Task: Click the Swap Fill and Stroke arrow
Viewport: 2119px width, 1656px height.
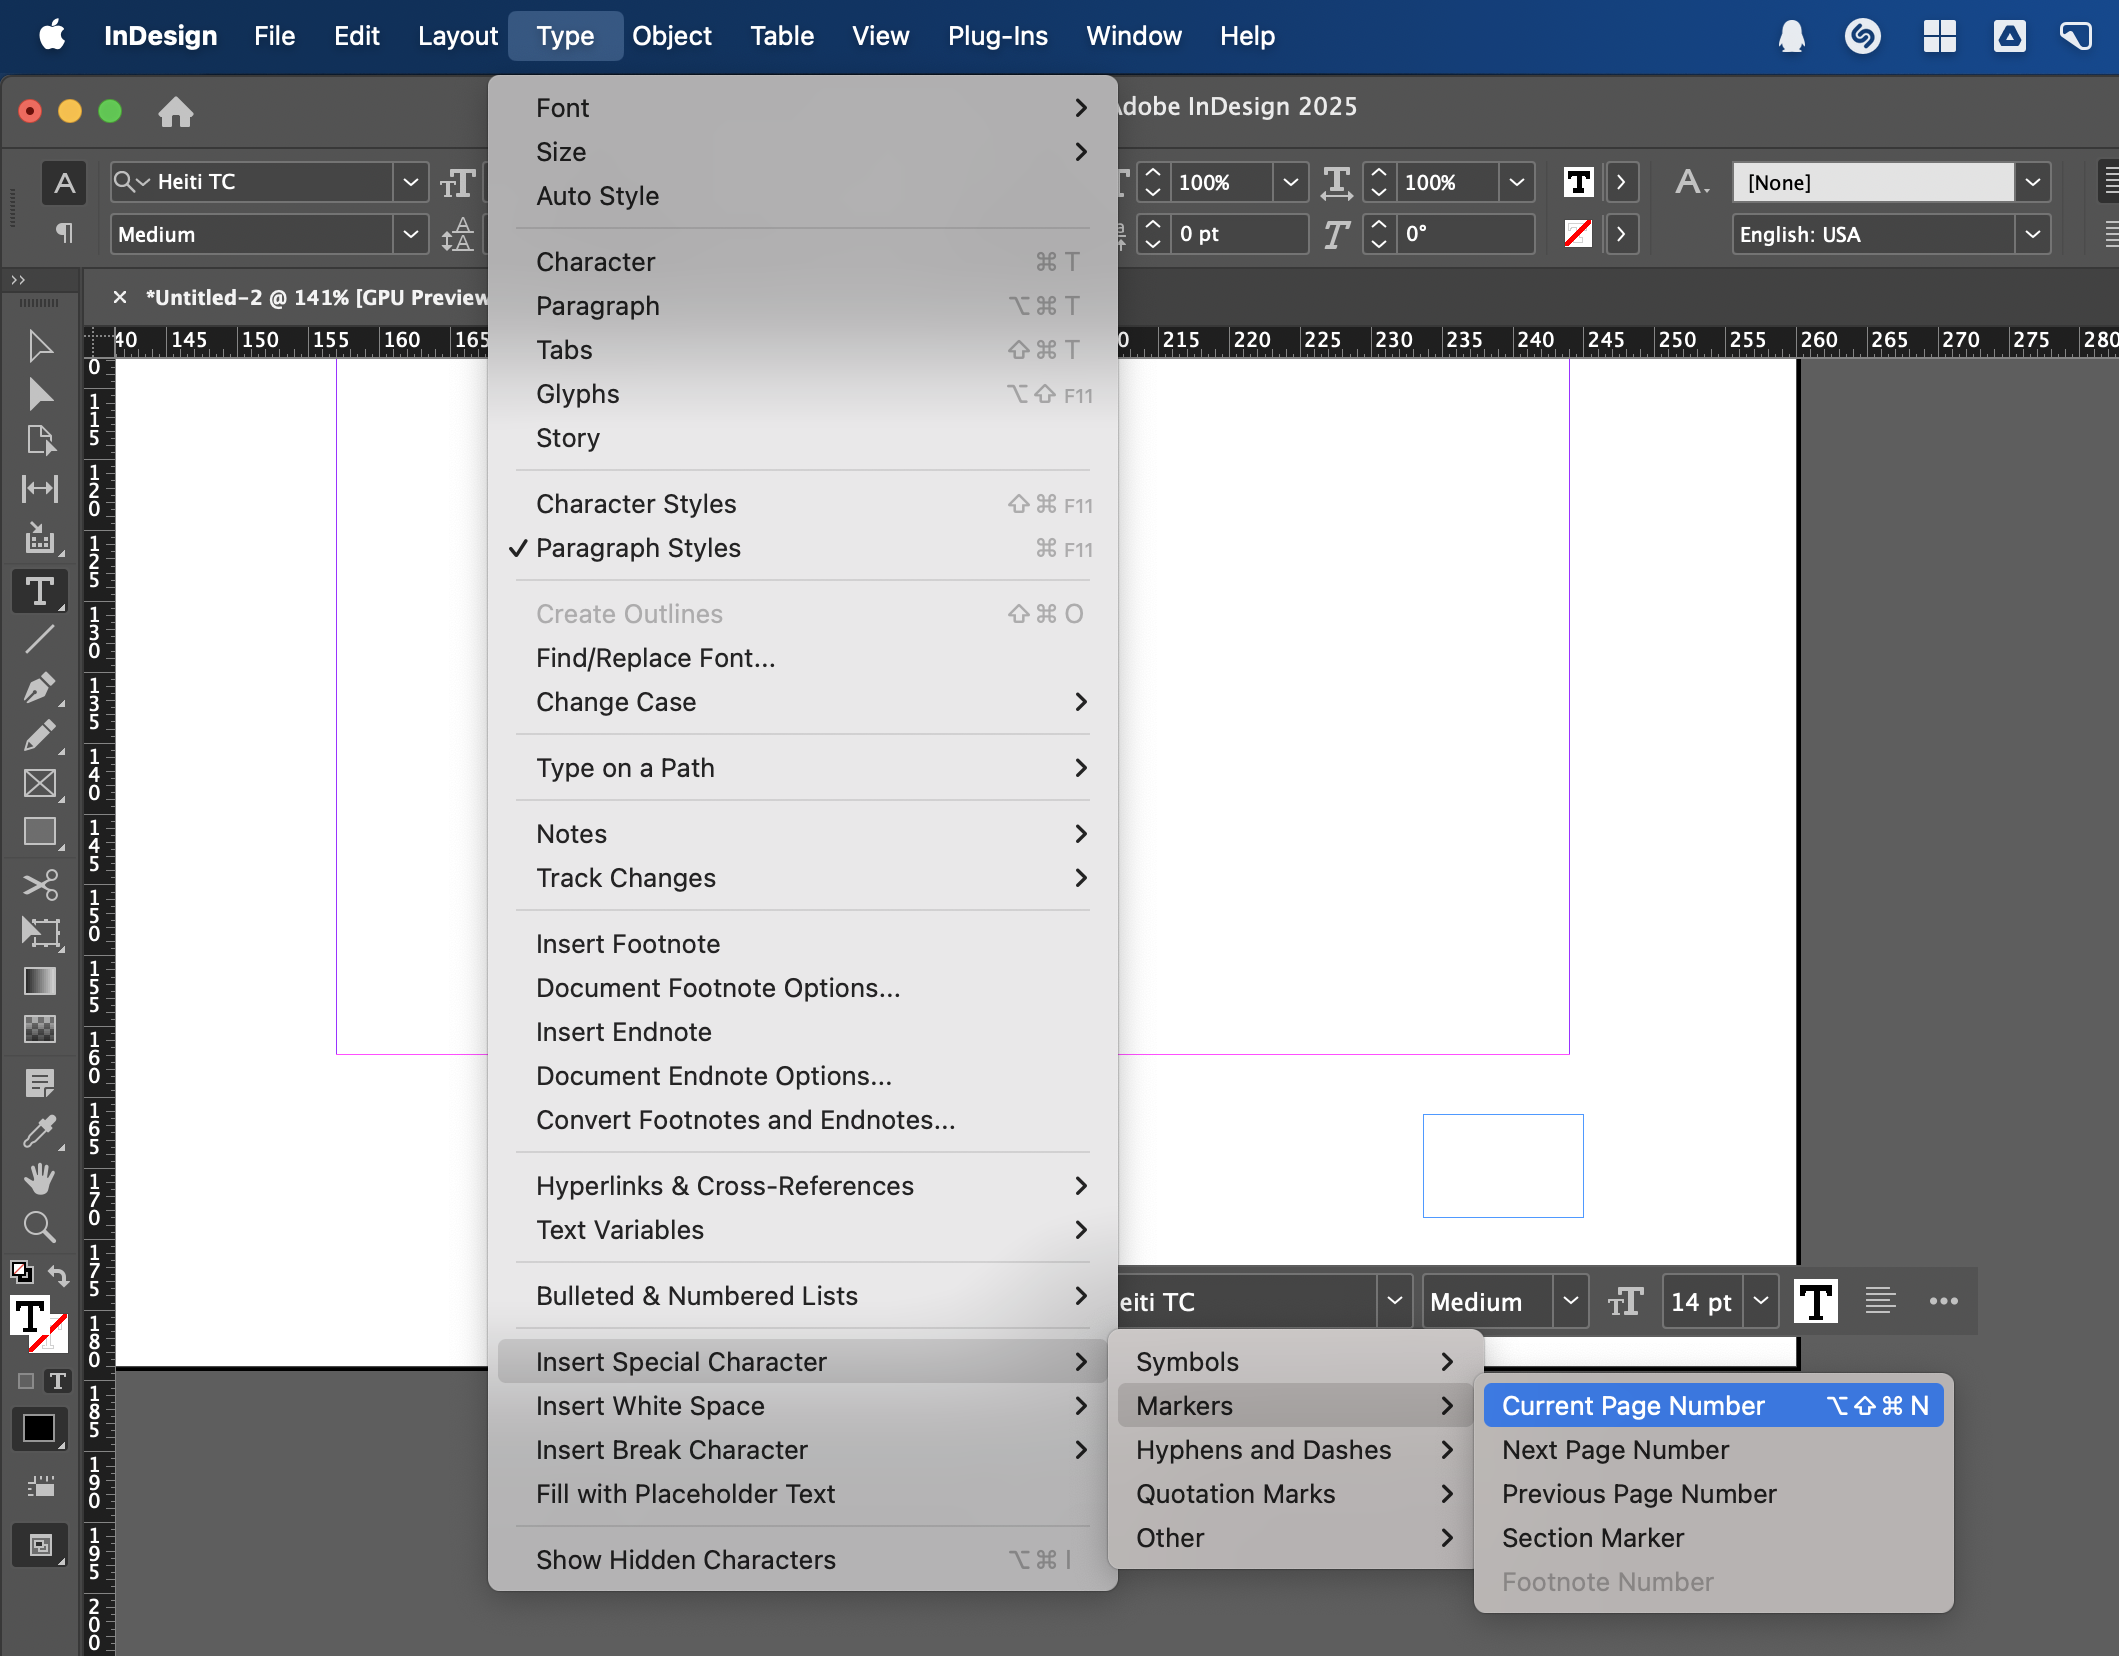Action: 59,1275
